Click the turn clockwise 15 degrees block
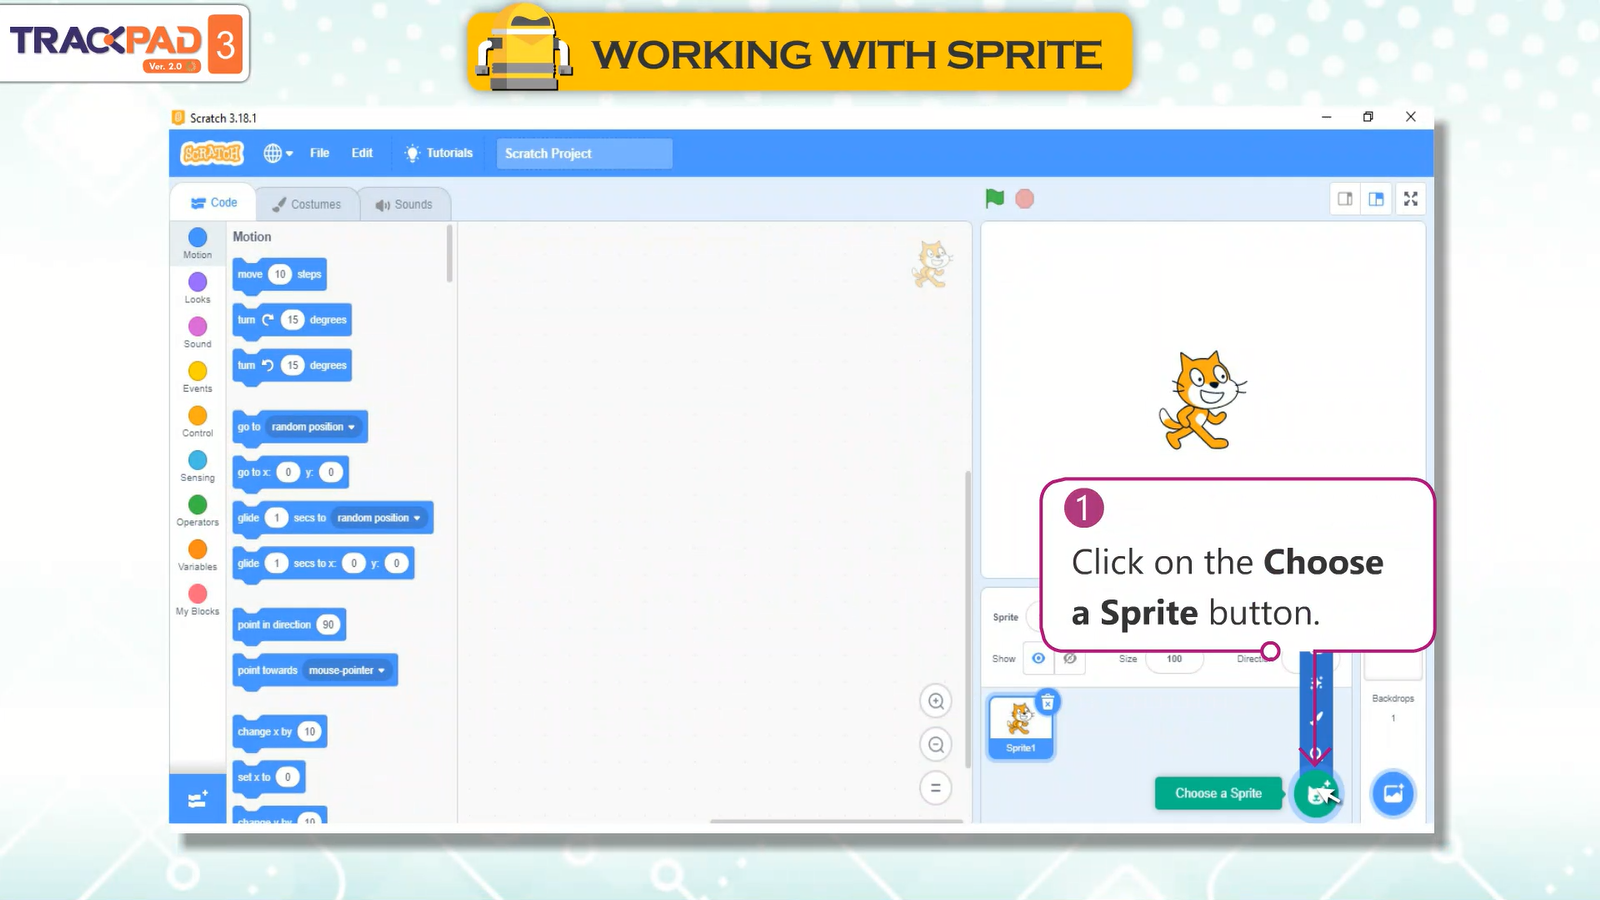The width and height of the screenshot is (1600, 900). (x=292, y=320)
